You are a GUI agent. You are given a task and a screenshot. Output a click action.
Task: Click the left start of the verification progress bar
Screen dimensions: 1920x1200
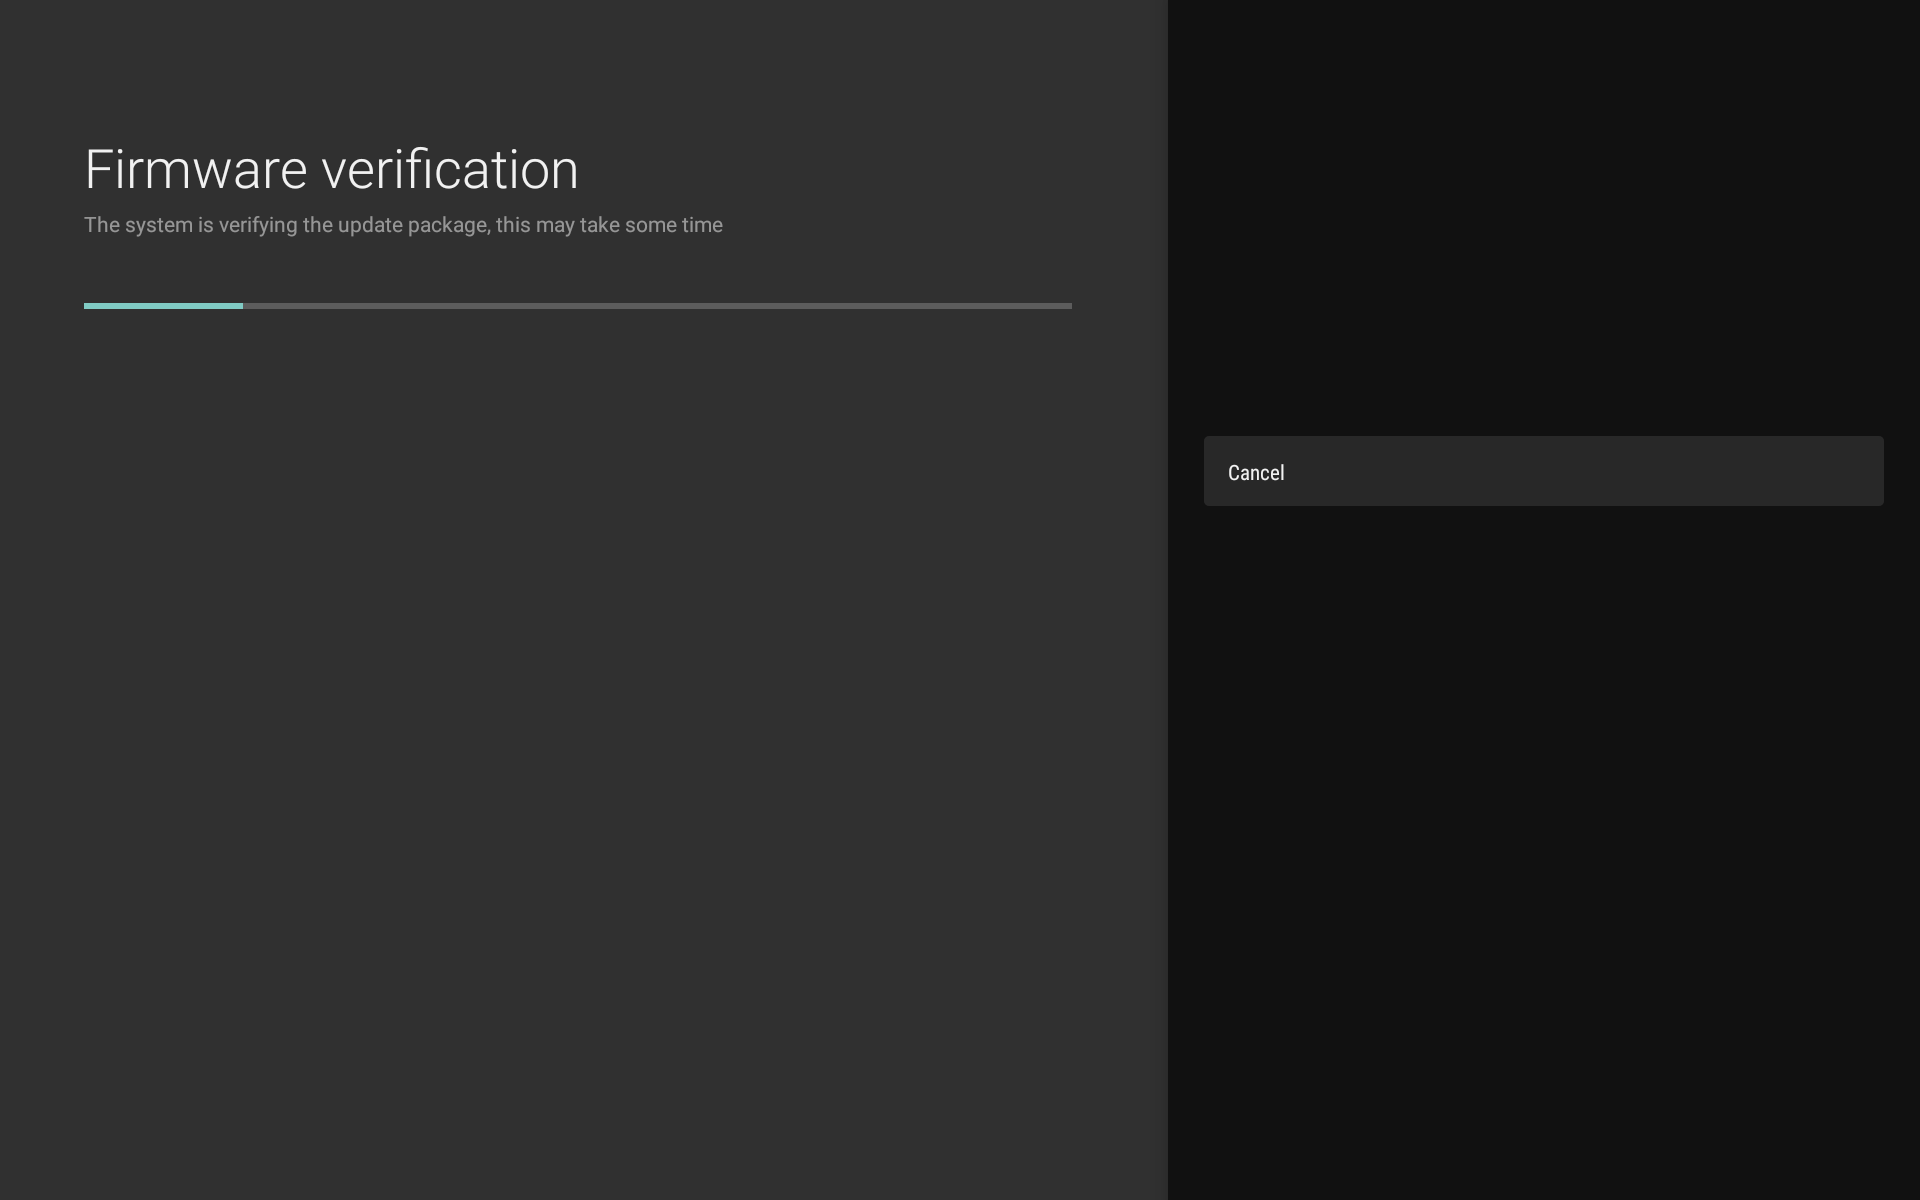pyautogui.click(x=90, y=306)
